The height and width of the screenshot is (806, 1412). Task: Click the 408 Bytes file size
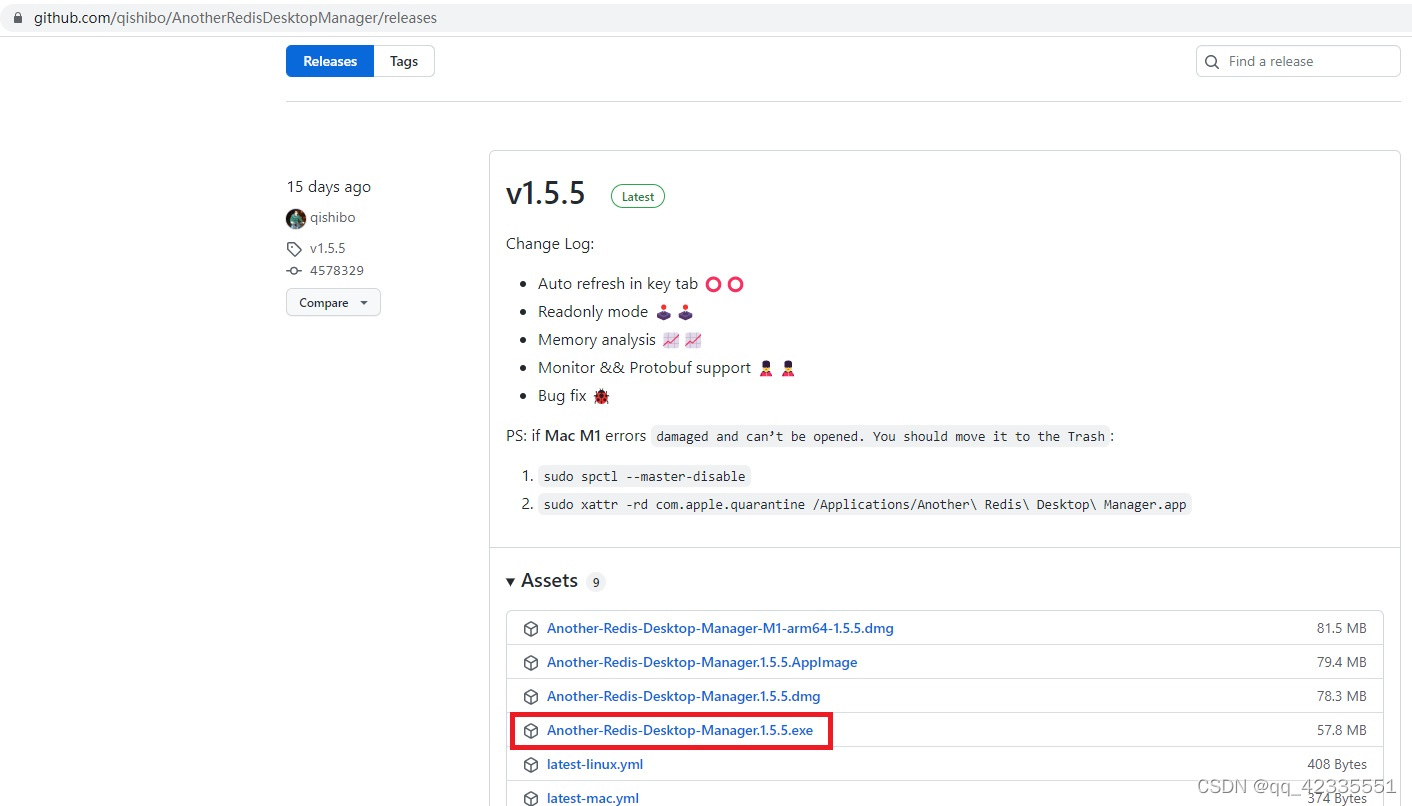pos(1337,765)
